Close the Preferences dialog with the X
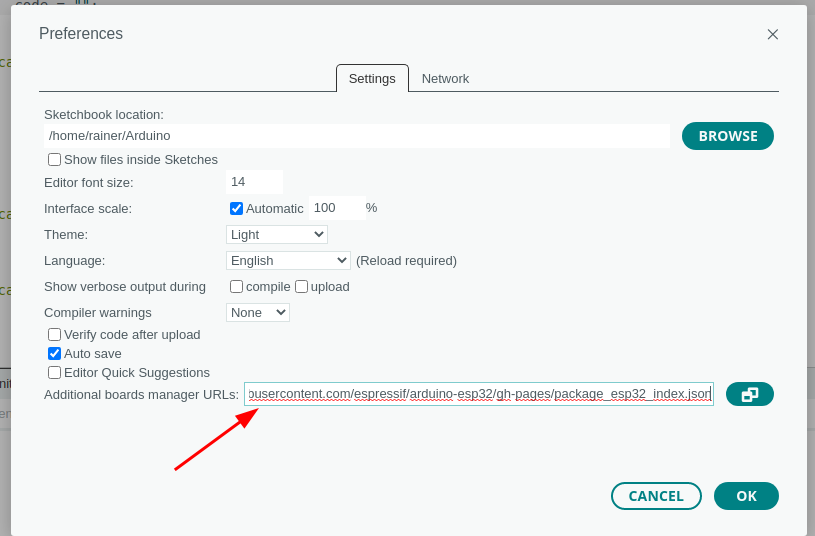The width and height of the screenshot is (815, 536). click(772, 34)
